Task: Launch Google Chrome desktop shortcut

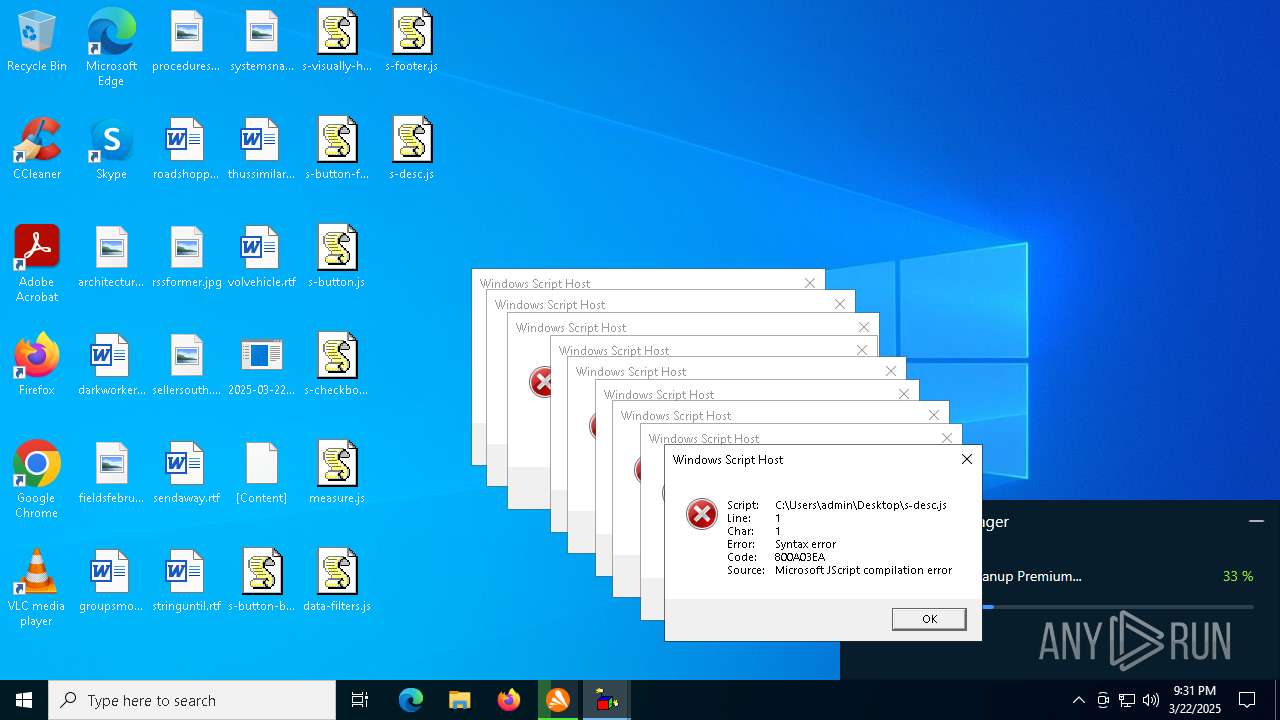Action: pos(37,480)
